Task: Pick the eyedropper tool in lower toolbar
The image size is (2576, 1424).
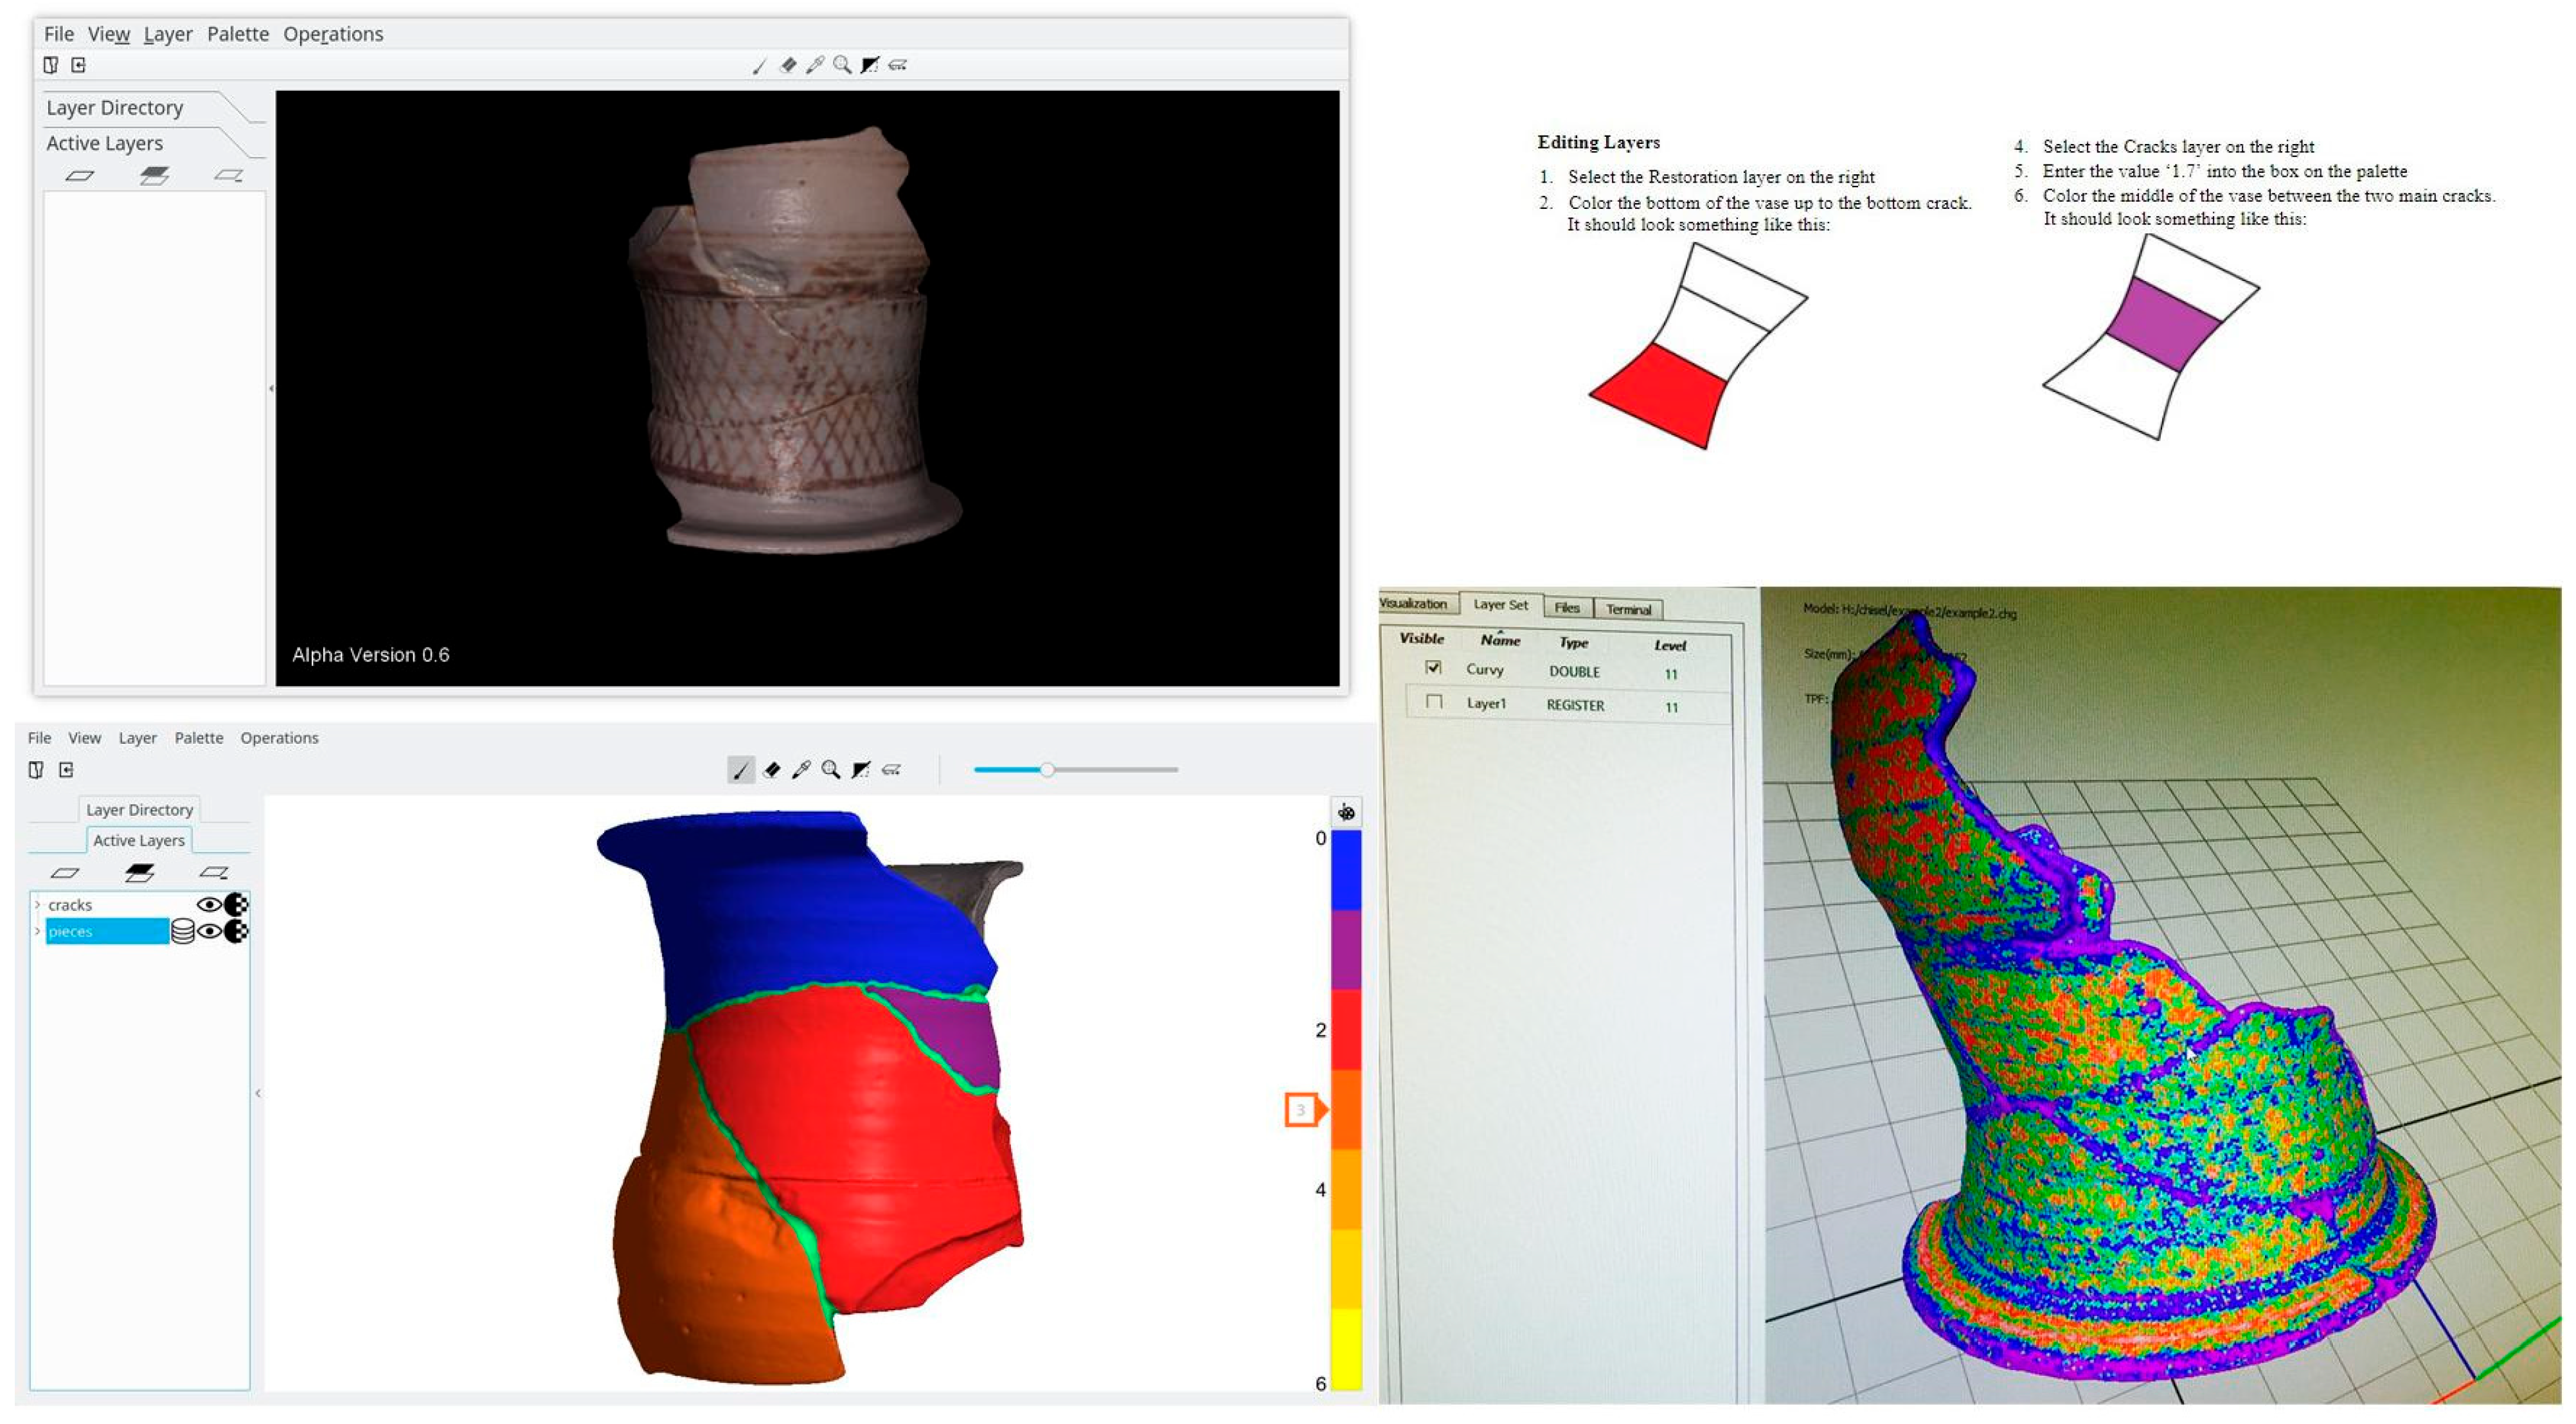Action: tap(801, 770)
